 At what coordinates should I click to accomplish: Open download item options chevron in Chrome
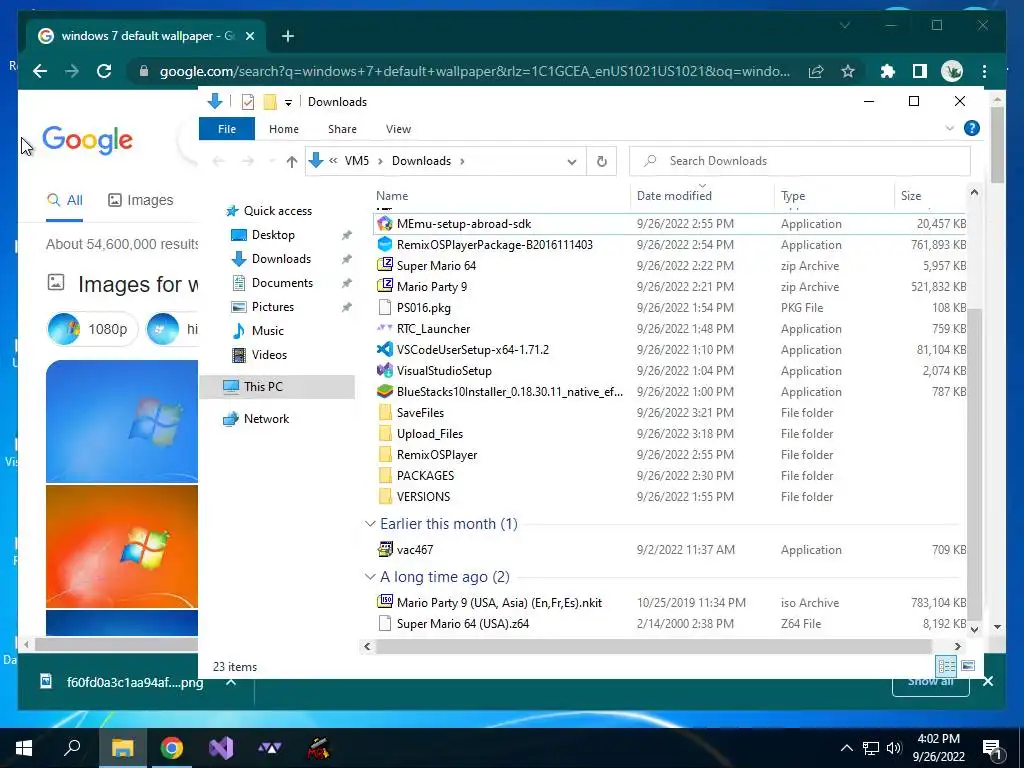point(231,682)
